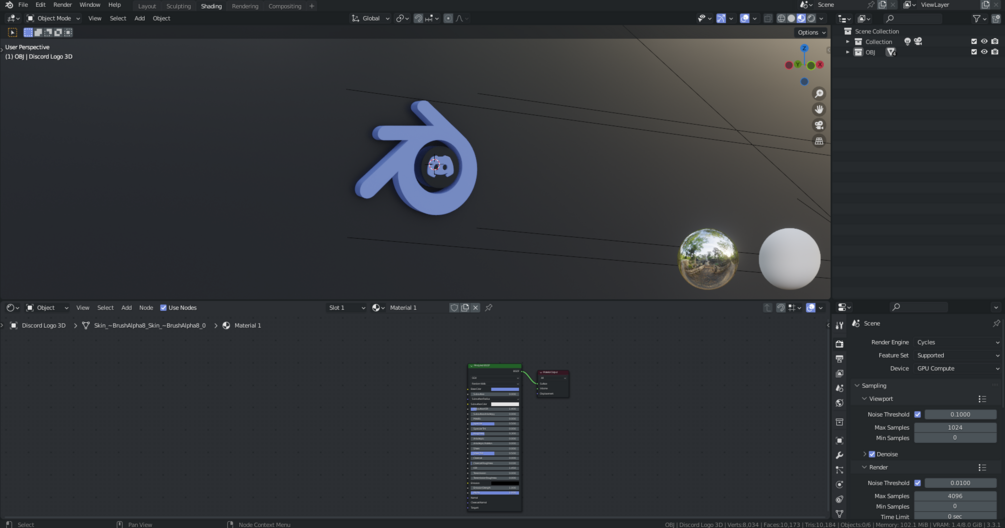Expand the Collection tree item
Screen dimensions: 1005x528
coord(848,42)
